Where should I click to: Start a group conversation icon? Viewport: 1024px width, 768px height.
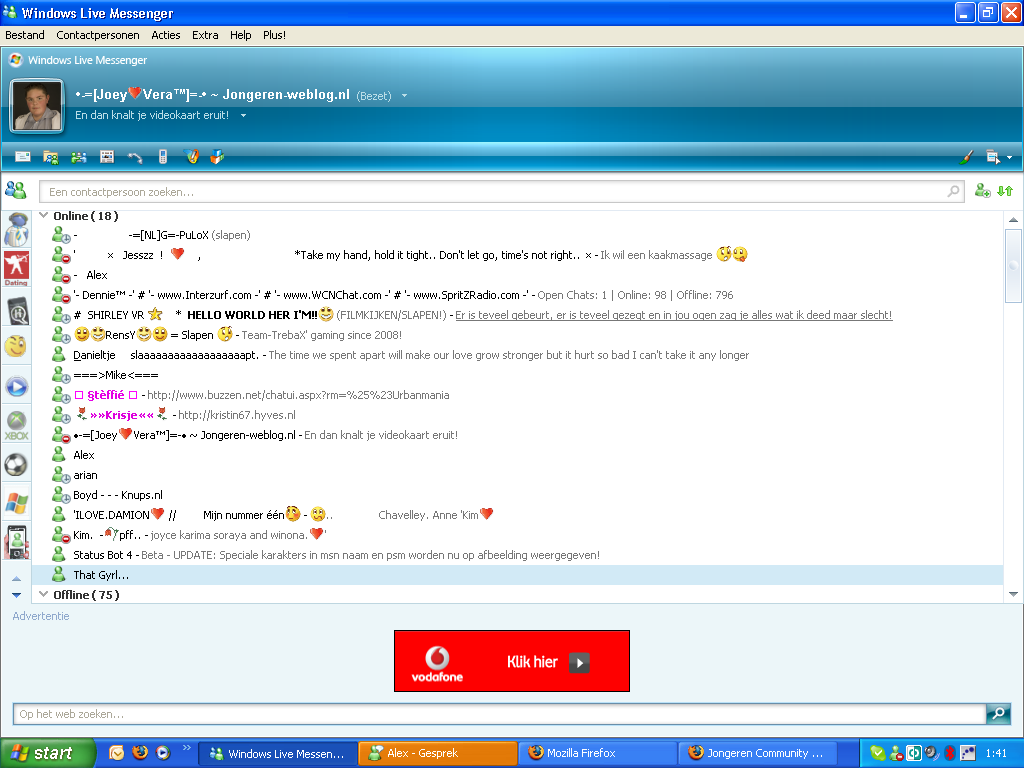point(78,157)
